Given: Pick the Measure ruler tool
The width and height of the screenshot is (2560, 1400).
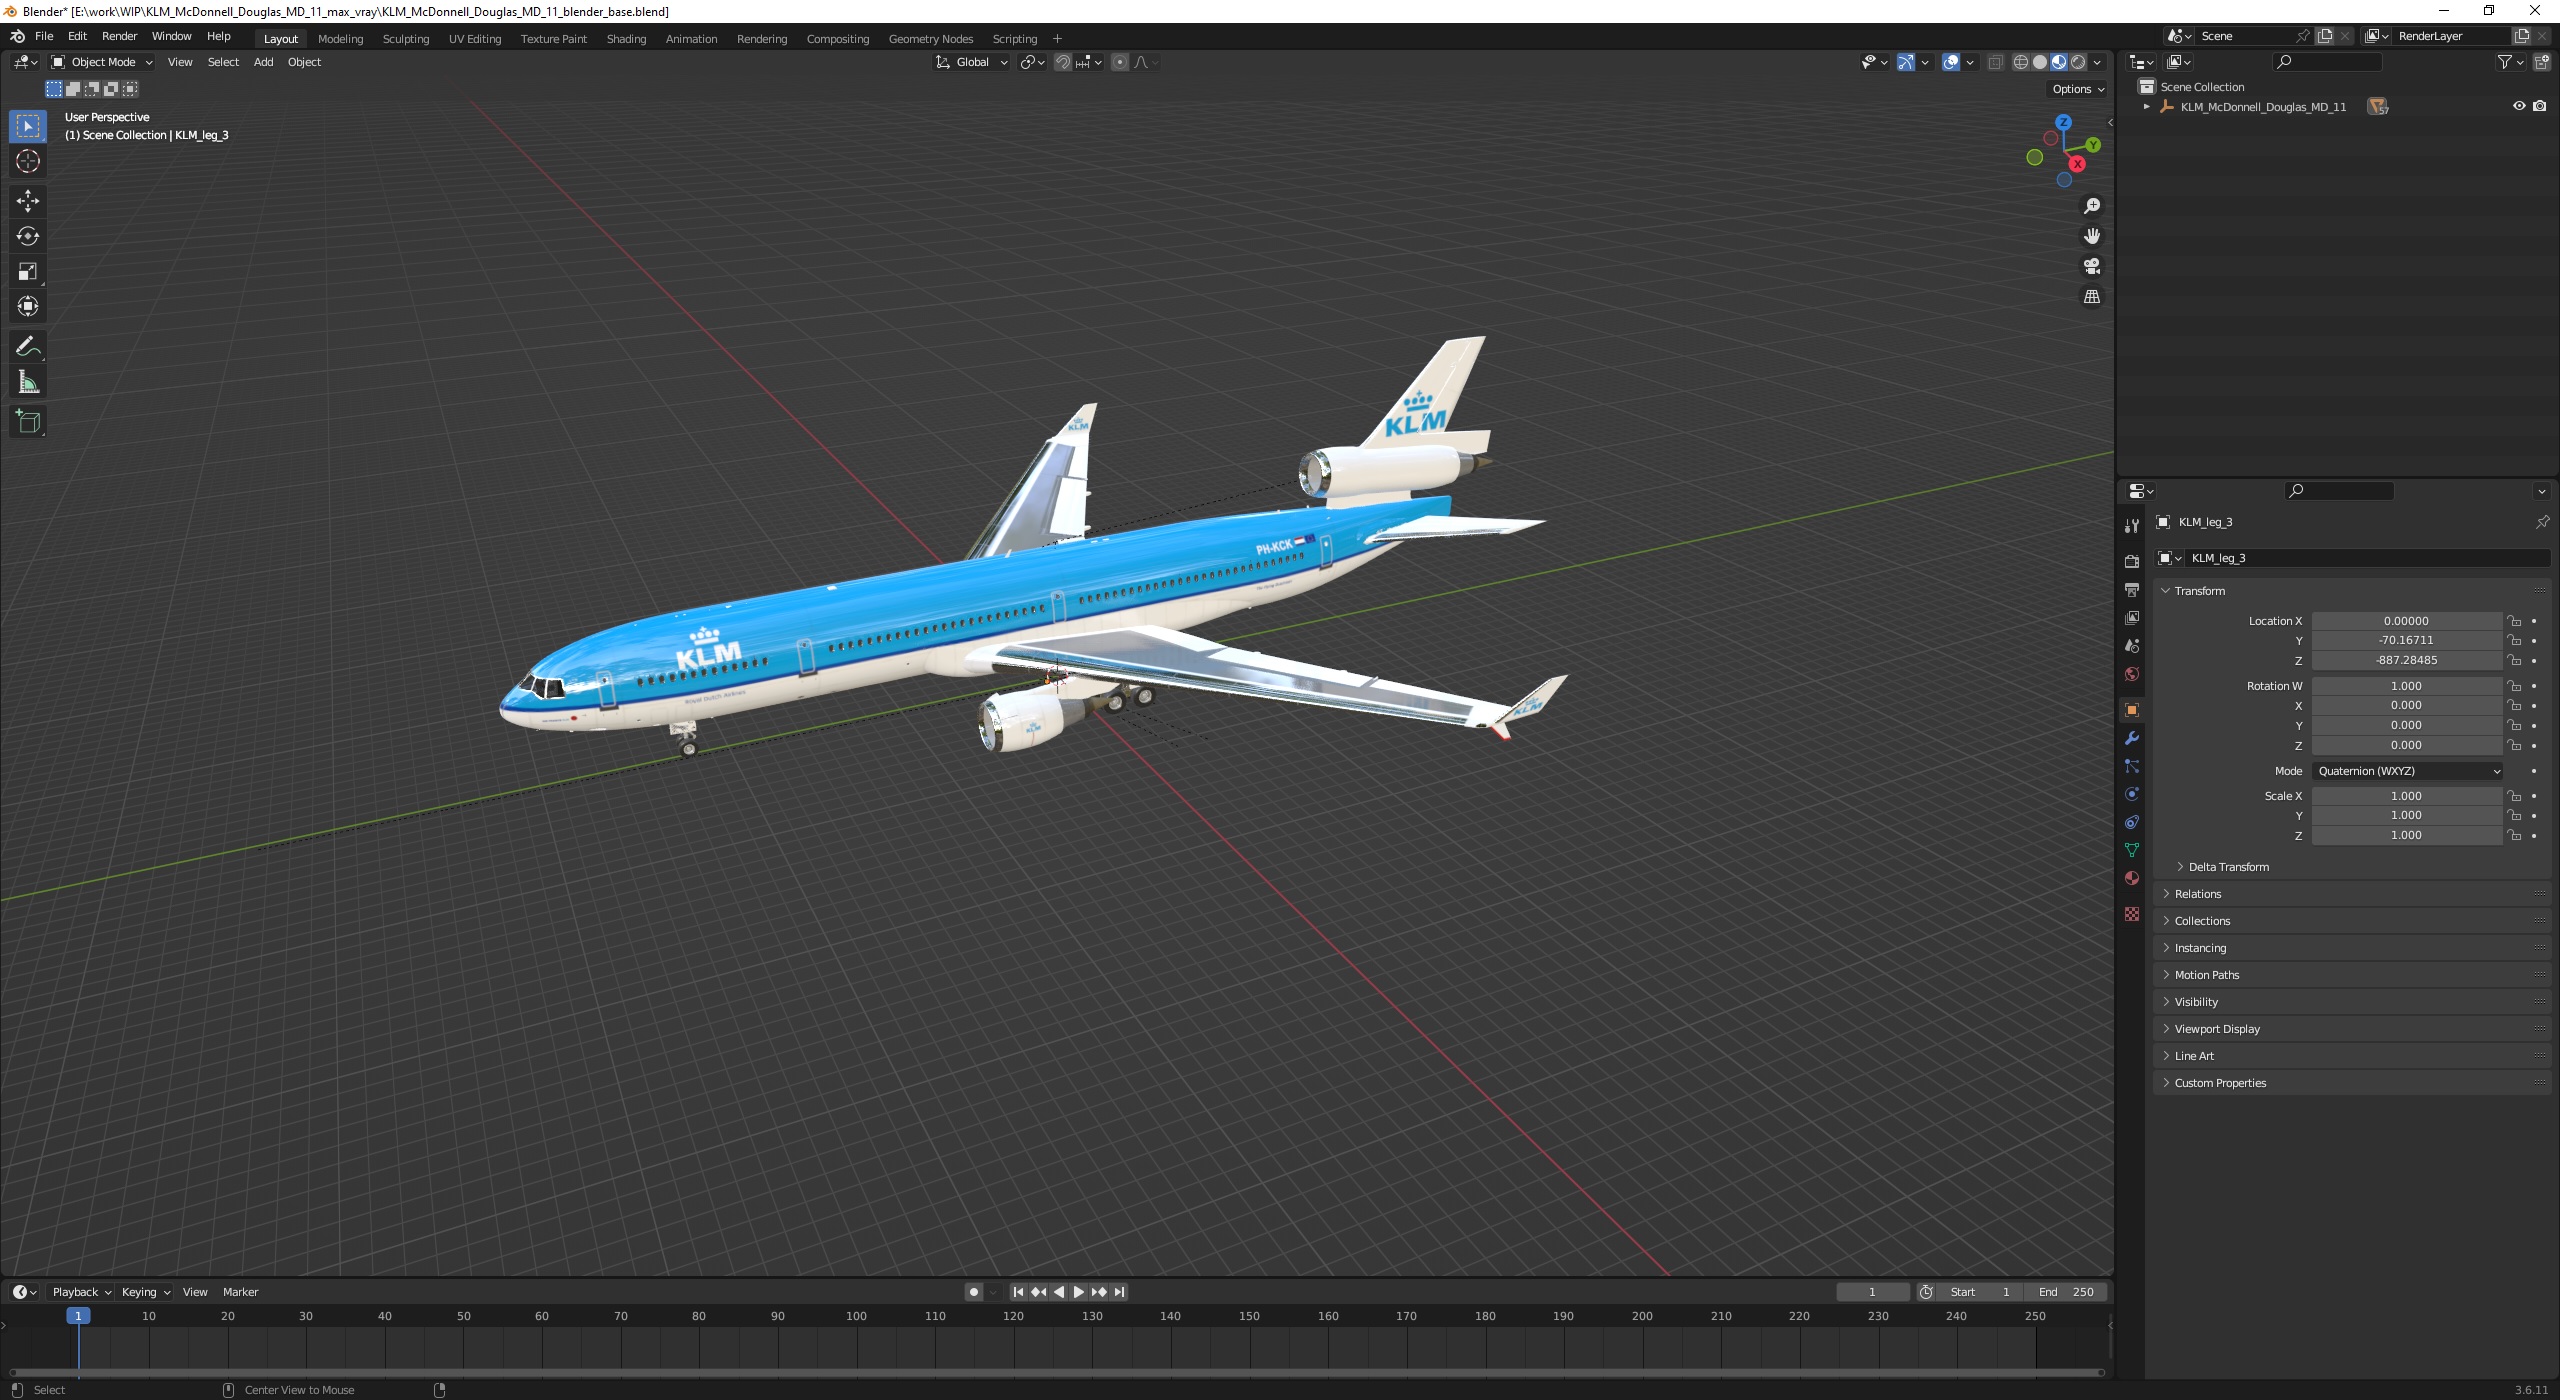Looking at the screenshot, I should pos(28,382).
